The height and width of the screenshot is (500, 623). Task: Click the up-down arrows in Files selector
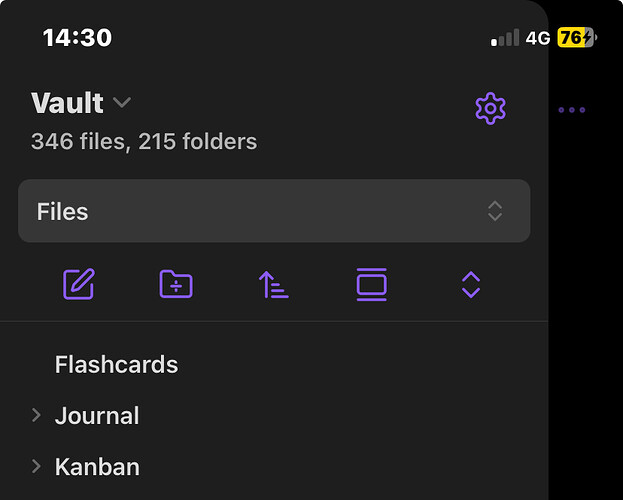pos(494,211)
